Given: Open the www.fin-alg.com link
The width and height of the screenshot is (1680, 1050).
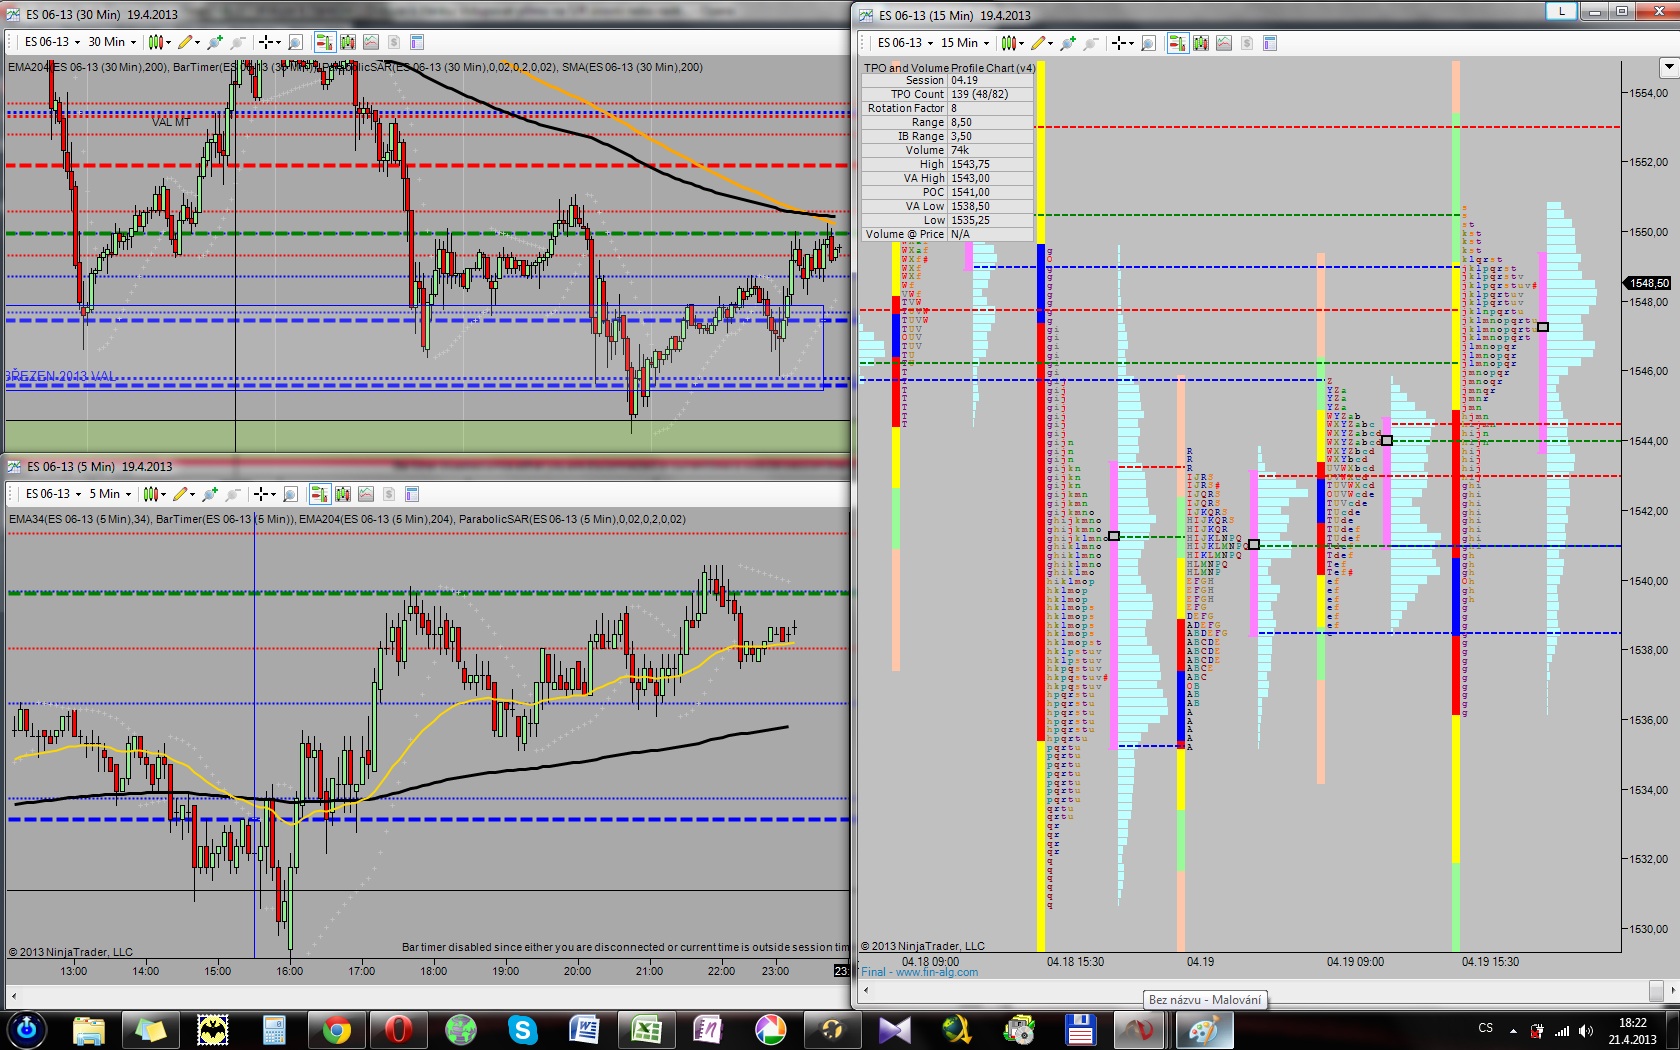Looking at the screenshot, I should pyautogui.click(x=936, y=972).
